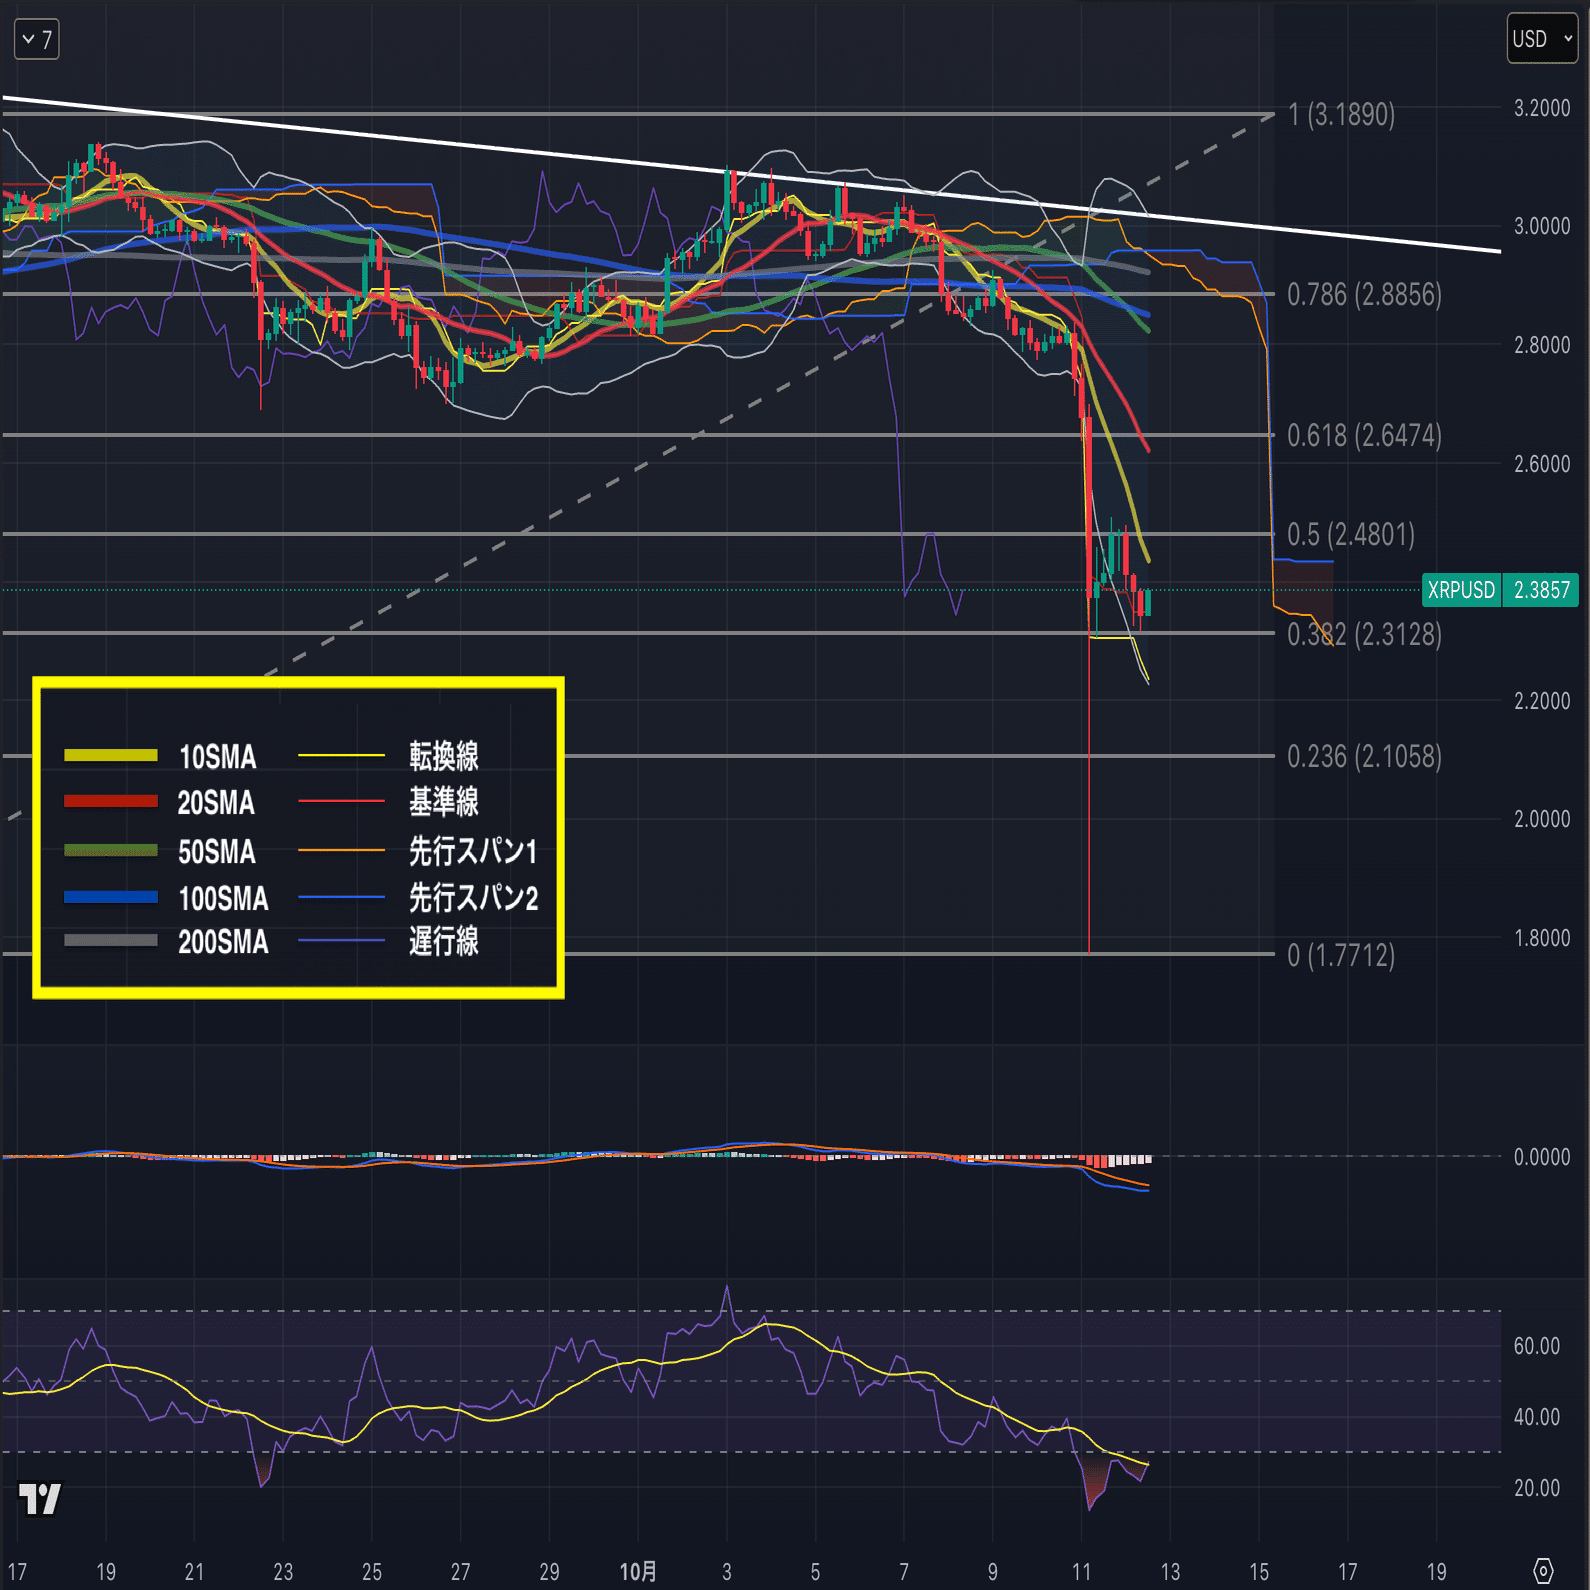The height and width of the screenshot is (1590, 1590).
Task: Select the Fibonacci level label 0.5 (2.4801)
Action: 1351,535
